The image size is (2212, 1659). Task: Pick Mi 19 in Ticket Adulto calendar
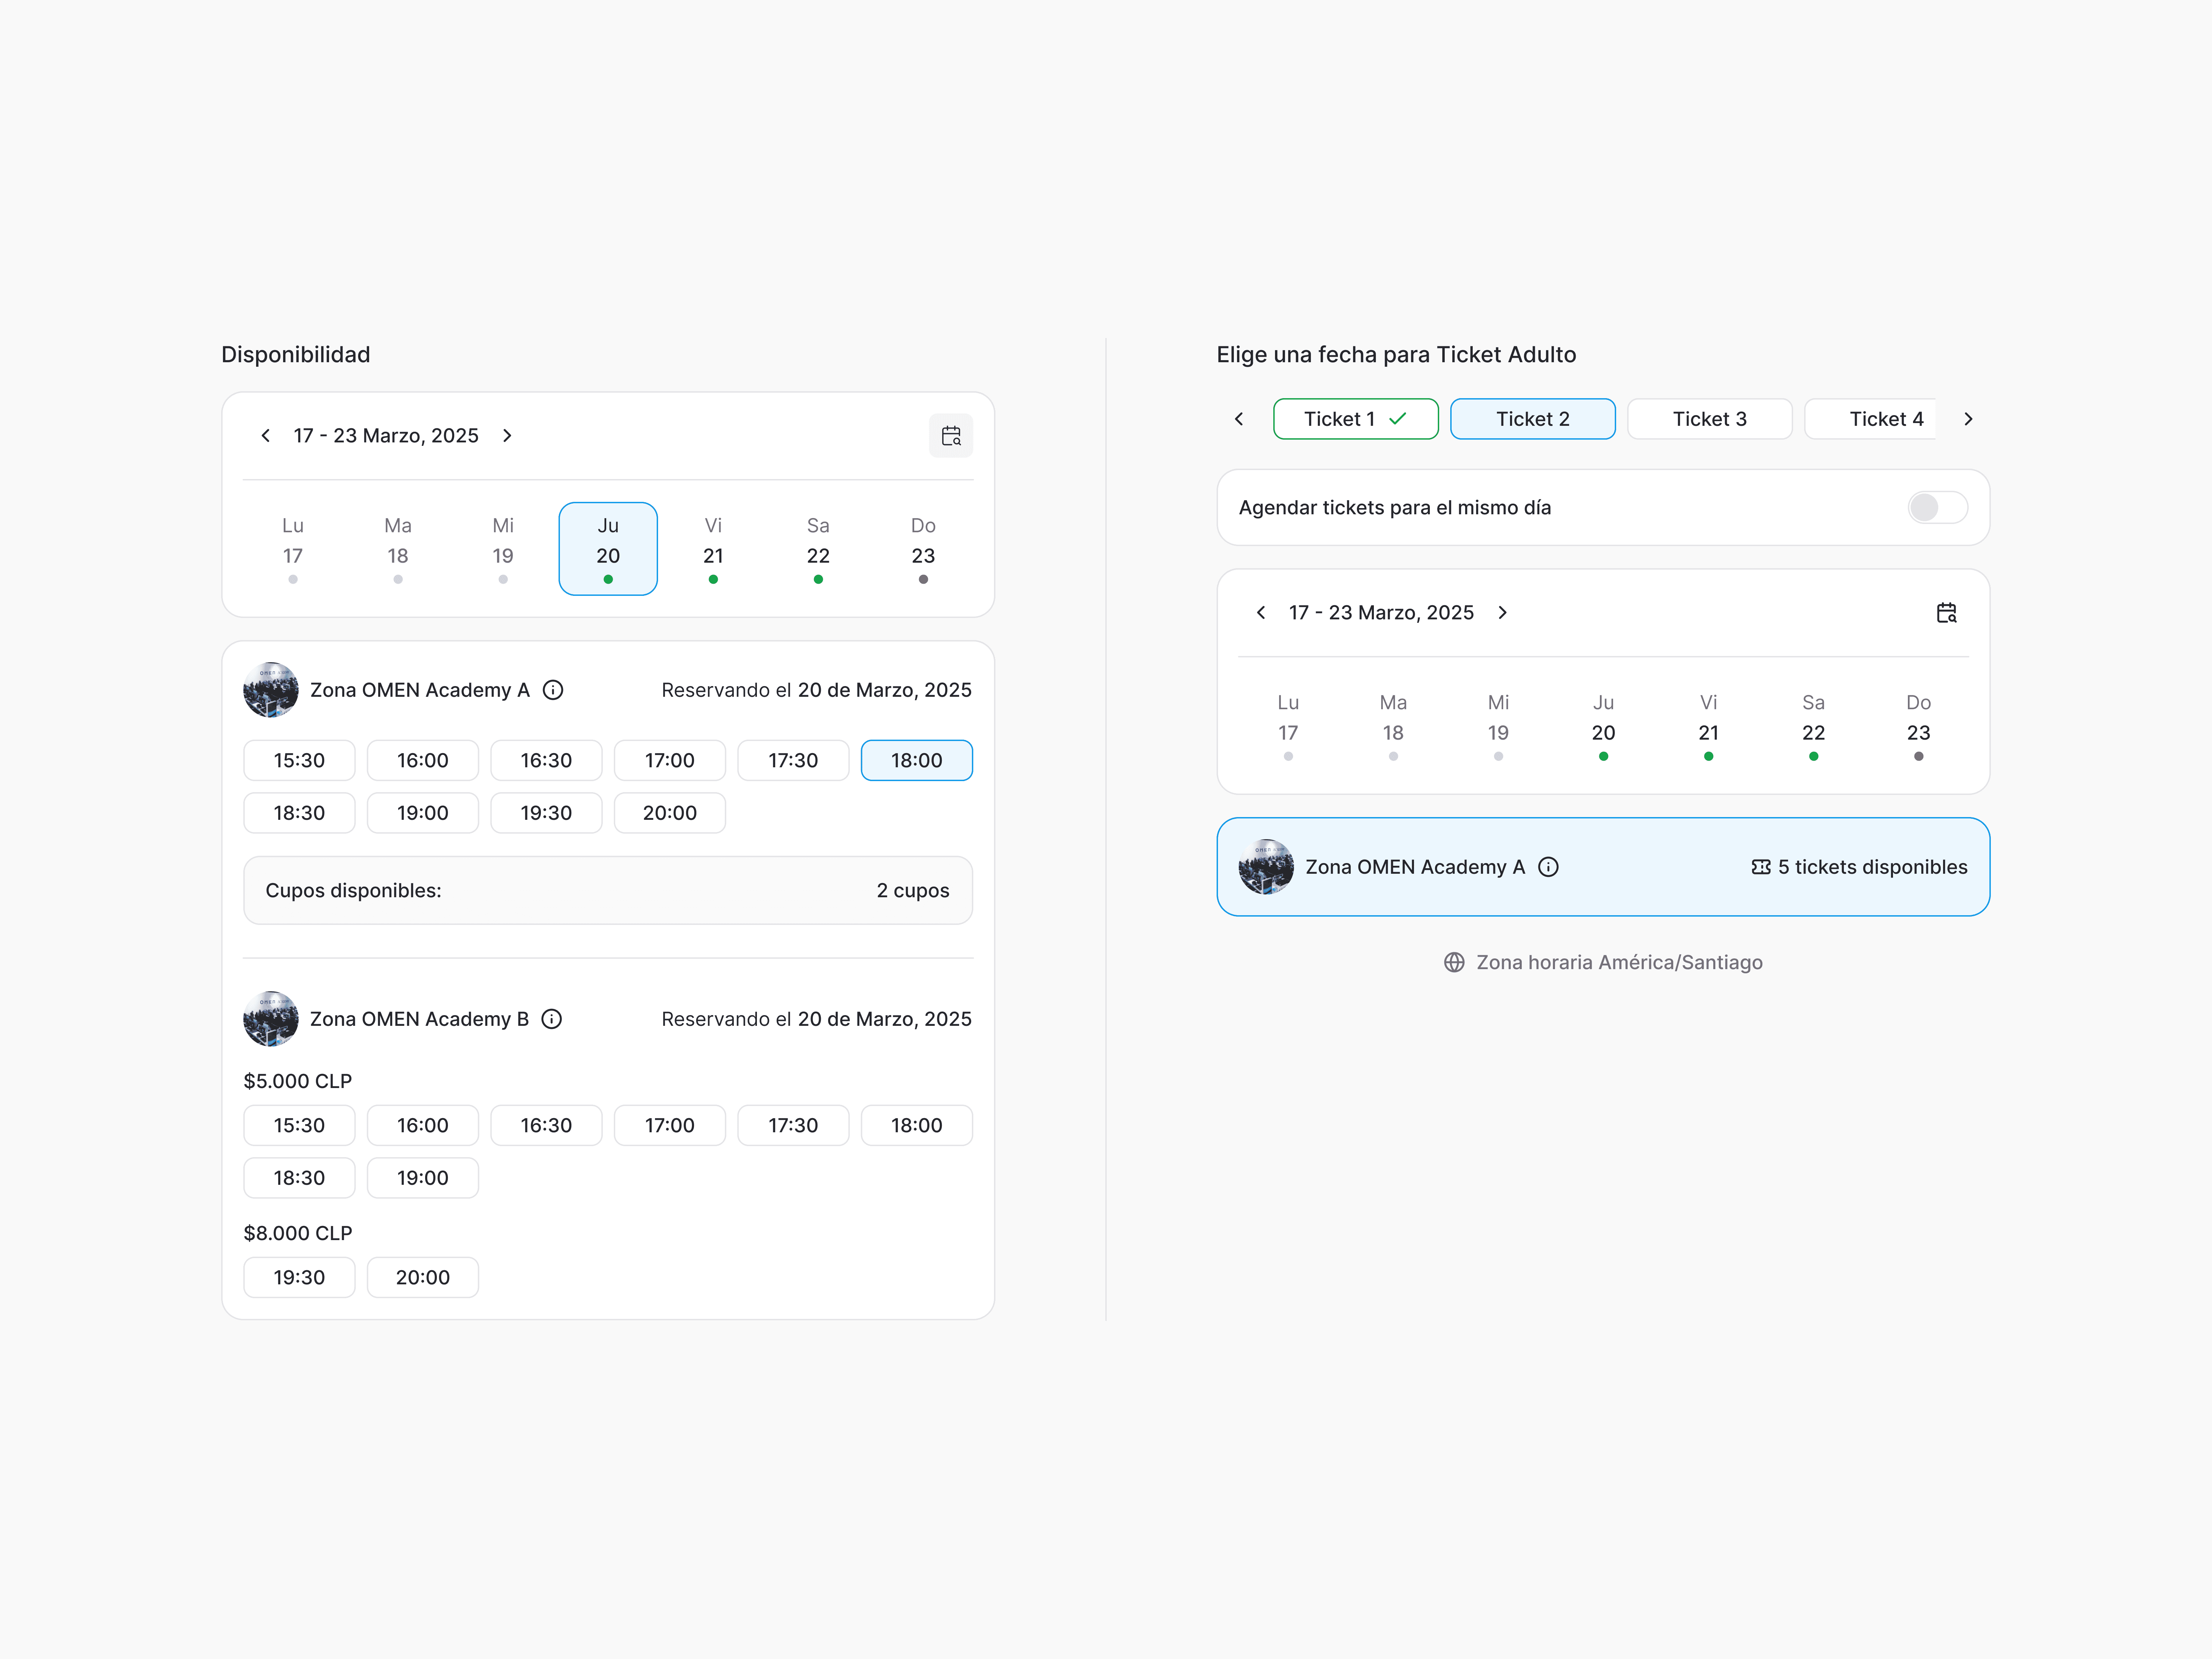pos(1498,726)
